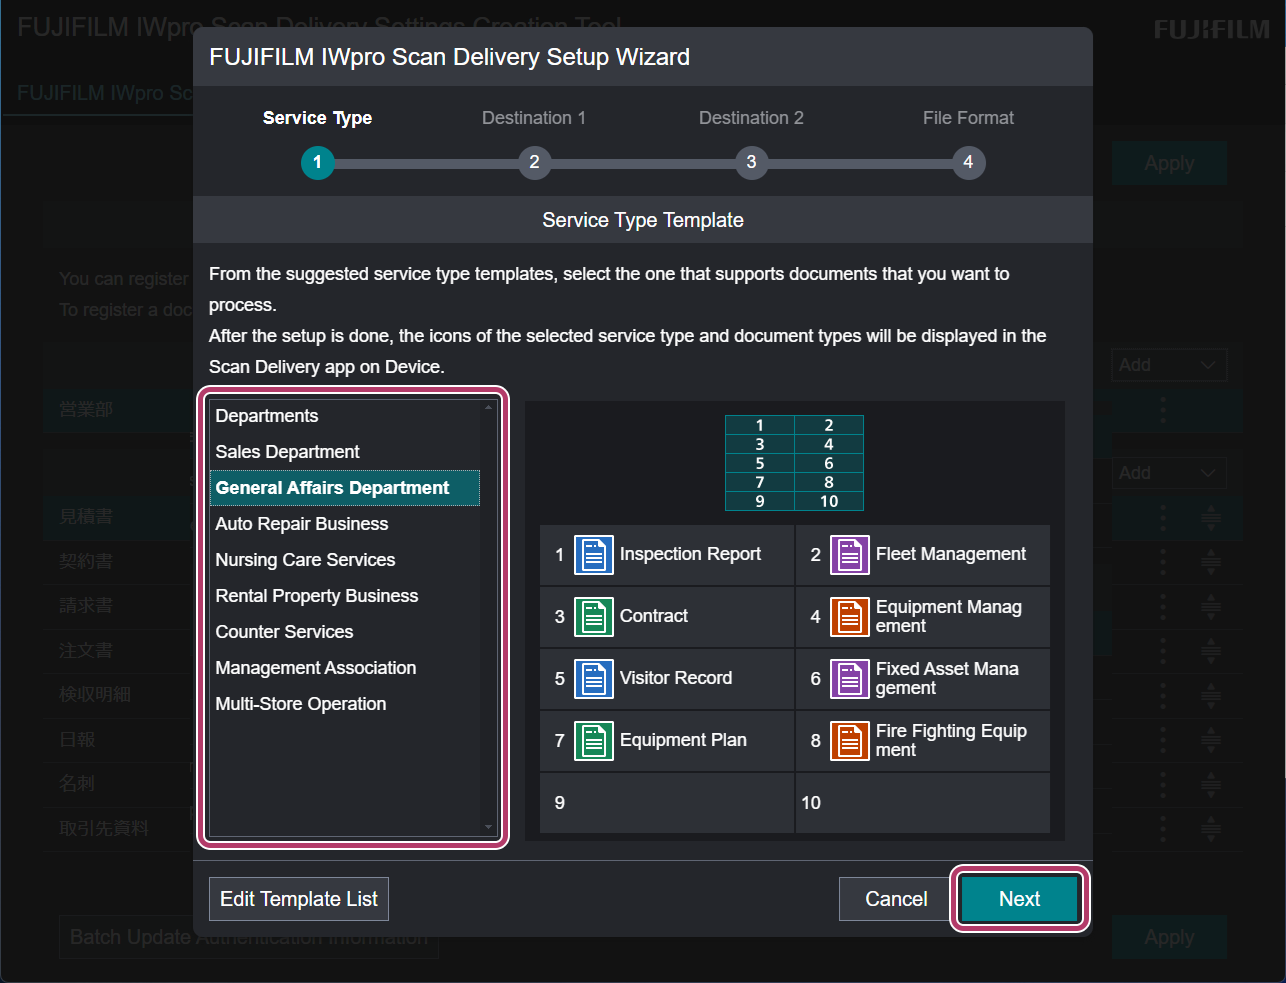Open the Add dropdown above the 見積書 row

coord(1168,473)
